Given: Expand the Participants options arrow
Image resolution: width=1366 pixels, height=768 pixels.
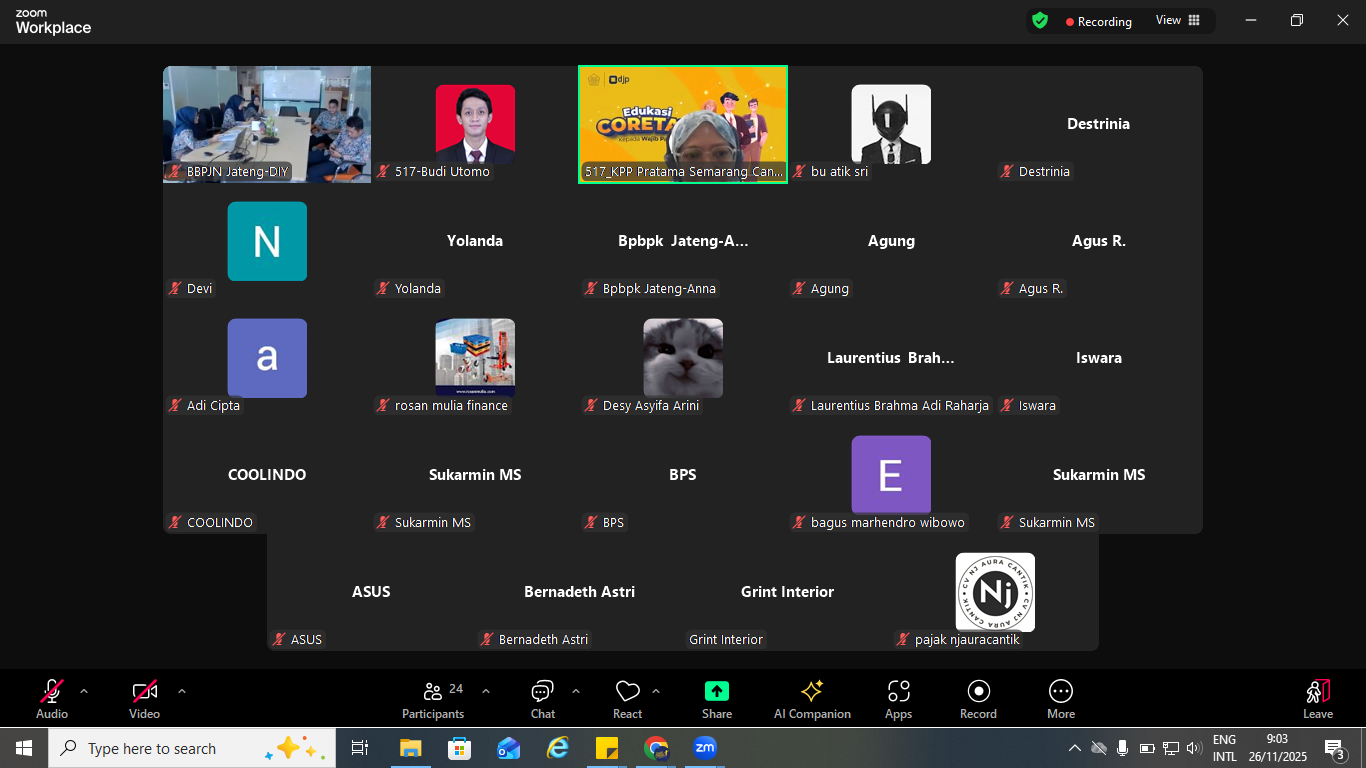Looking at the screenshot, I should [x=486, y=691].
